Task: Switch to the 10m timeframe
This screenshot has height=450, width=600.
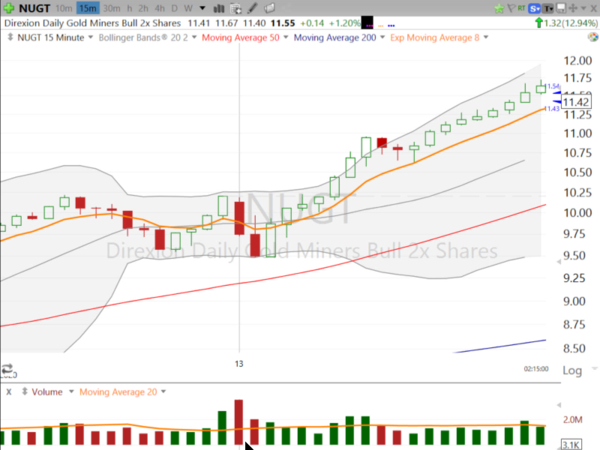Action: tap(64, 8)
